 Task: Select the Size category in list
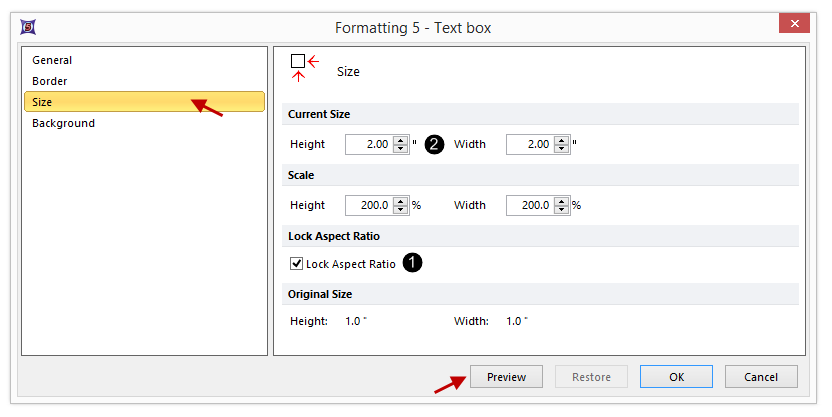(43, 102)
